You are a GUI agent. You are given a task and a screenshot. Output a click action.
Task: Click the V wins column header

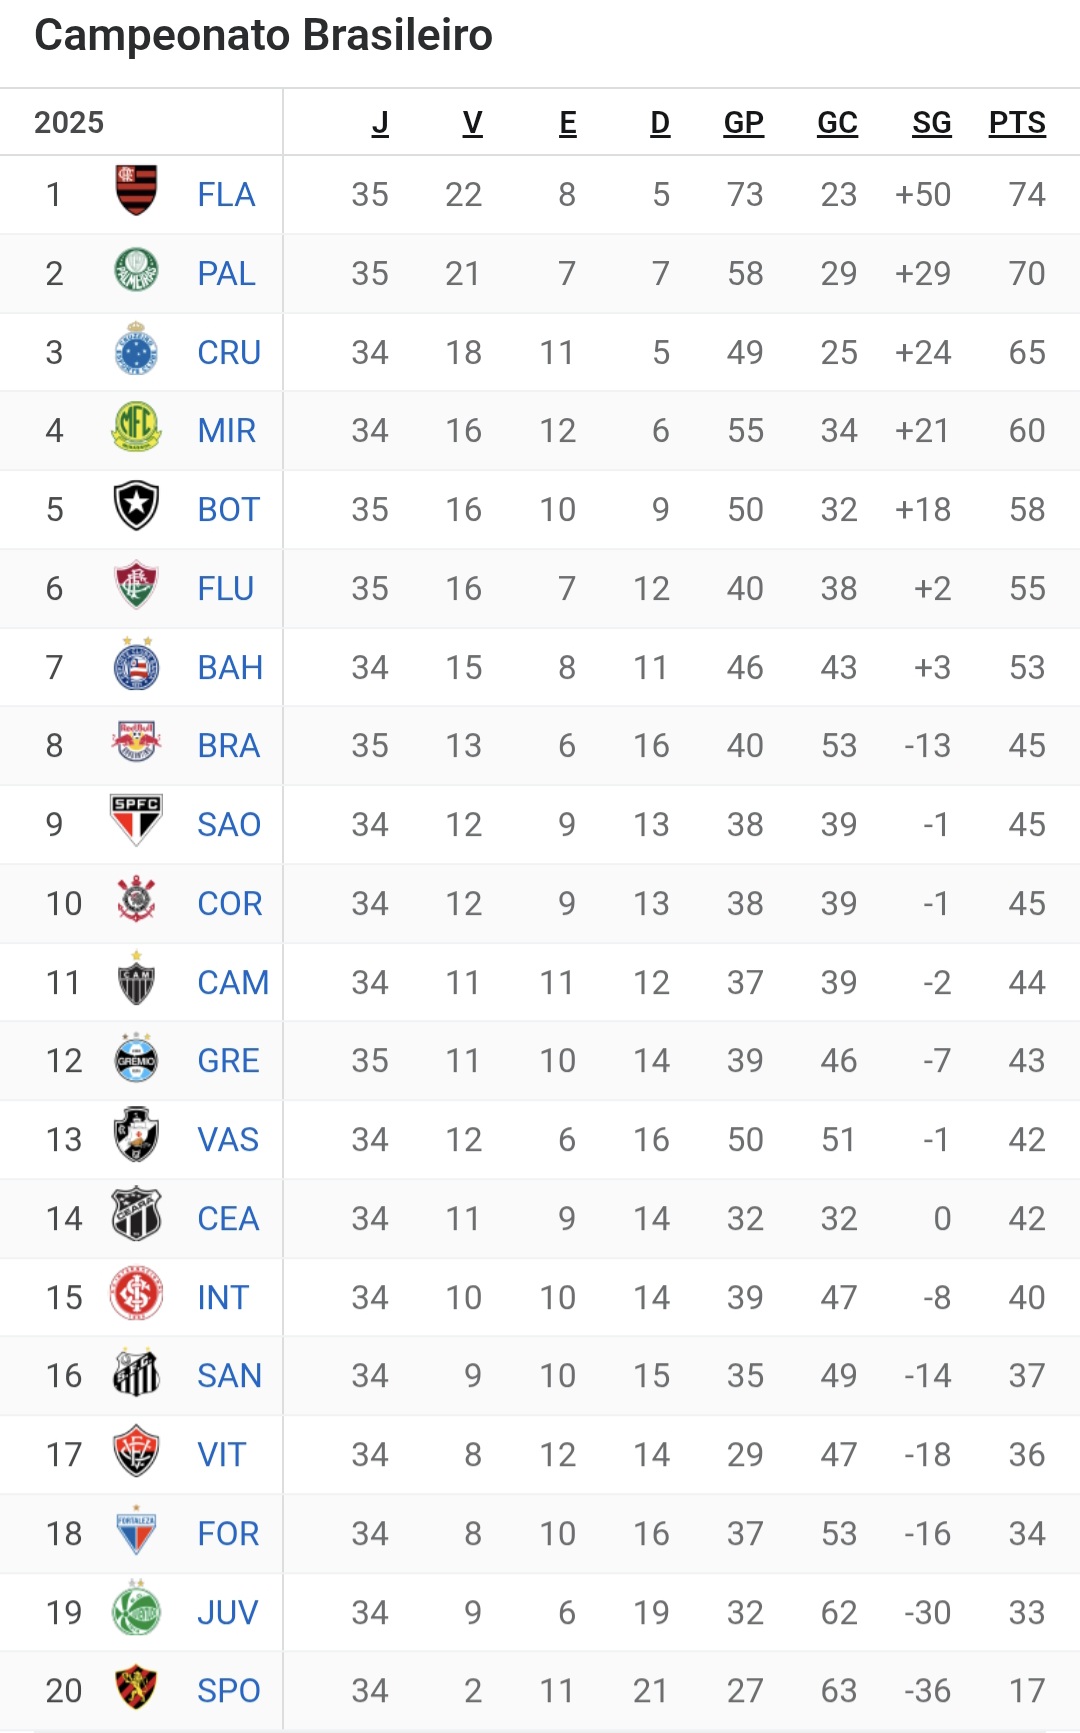472,122
